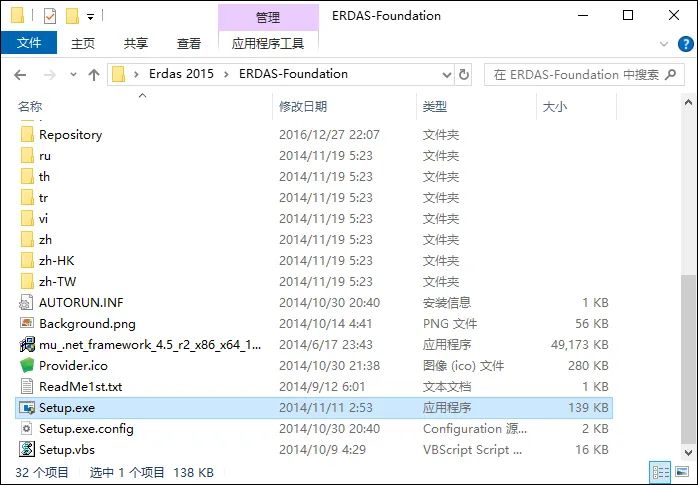Click quick access Properties checkmark icon

tap(50, 16)
